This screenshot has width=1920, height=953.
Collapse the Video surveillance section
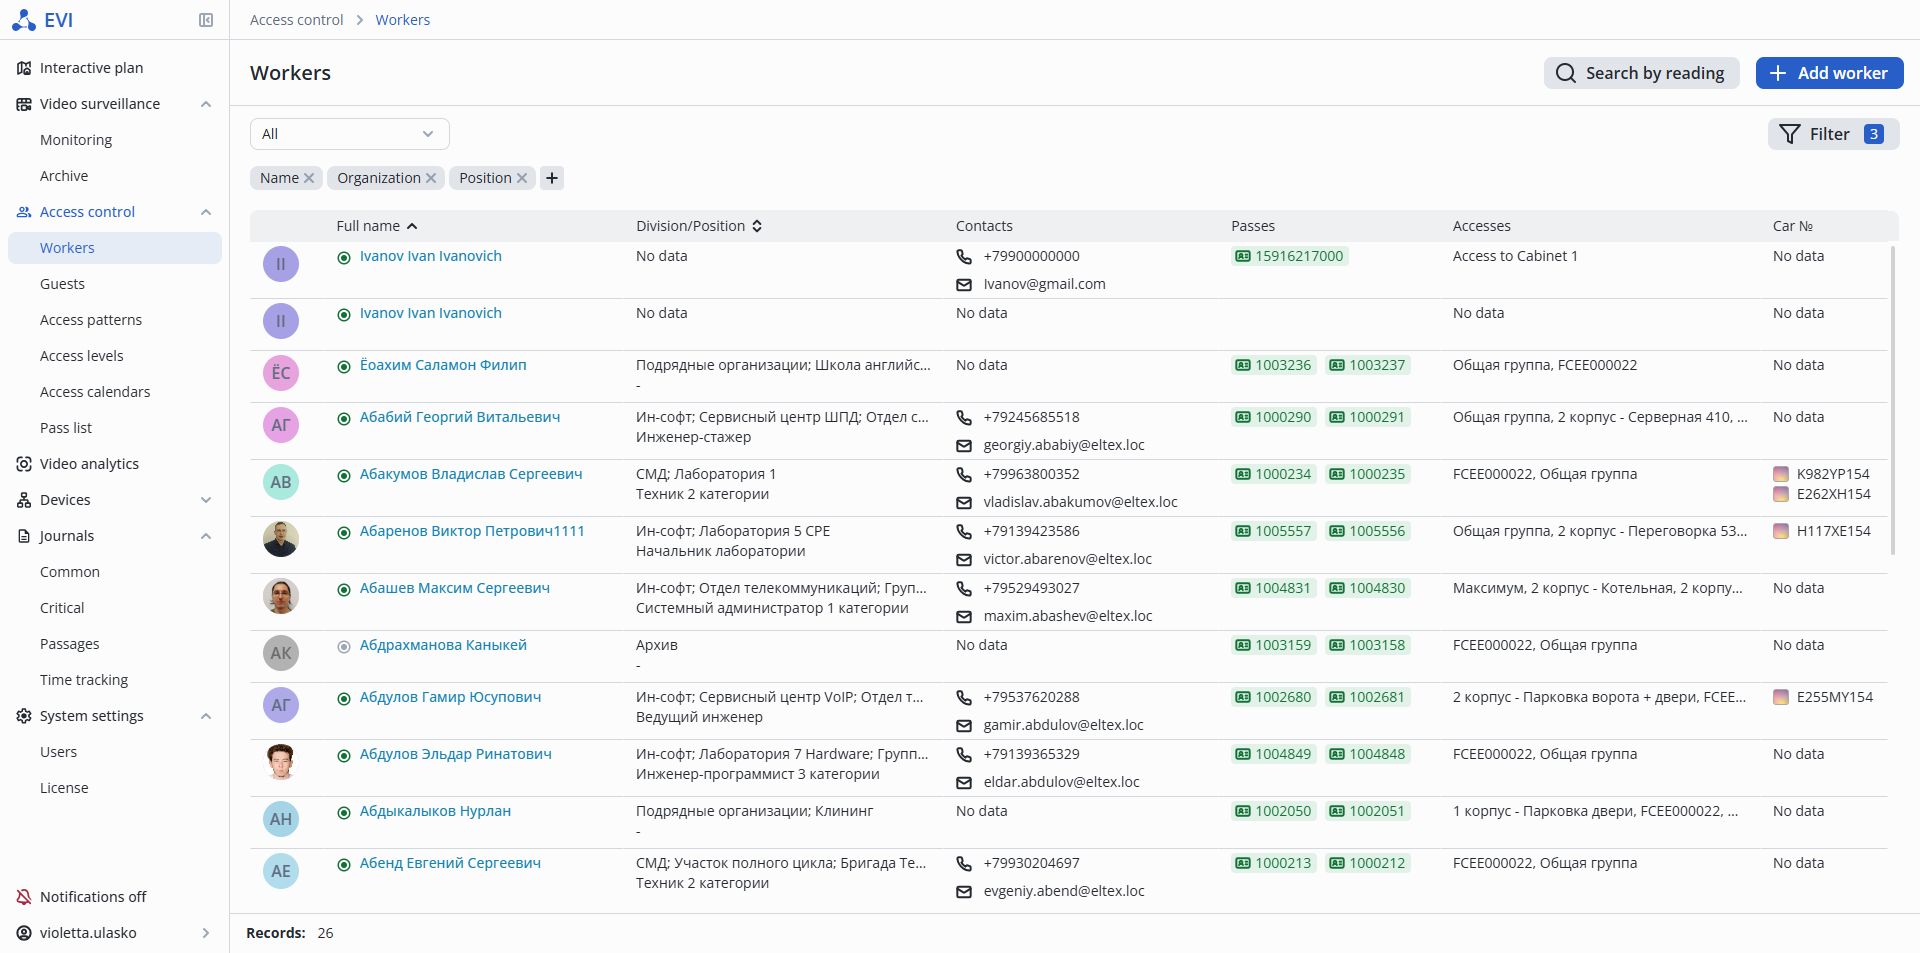[x=206, y=104]
